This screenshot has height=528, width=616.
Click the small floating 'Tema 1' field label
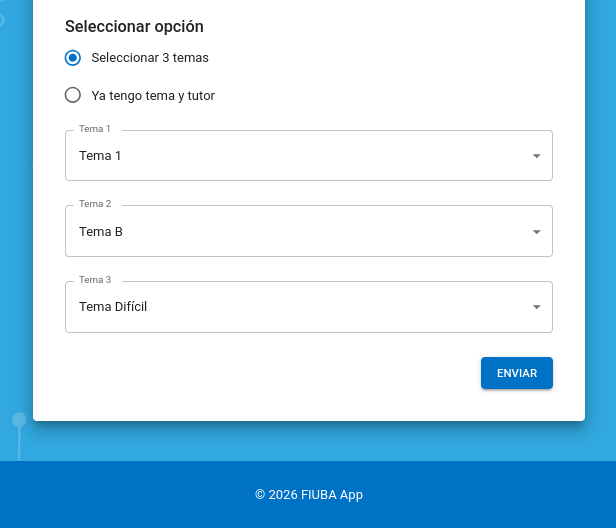(95, 129)
